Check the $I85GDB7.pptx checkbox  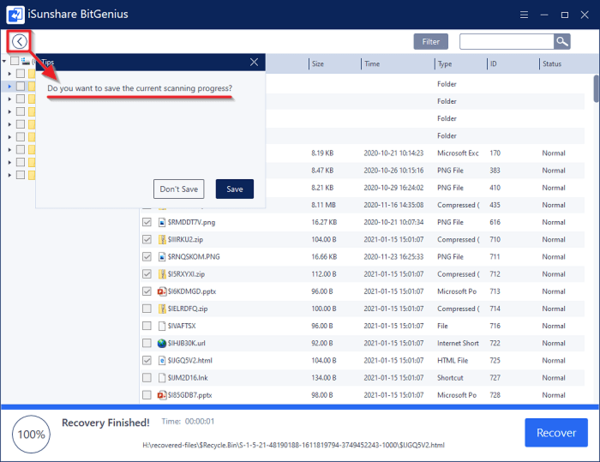(x=147, y=395)
